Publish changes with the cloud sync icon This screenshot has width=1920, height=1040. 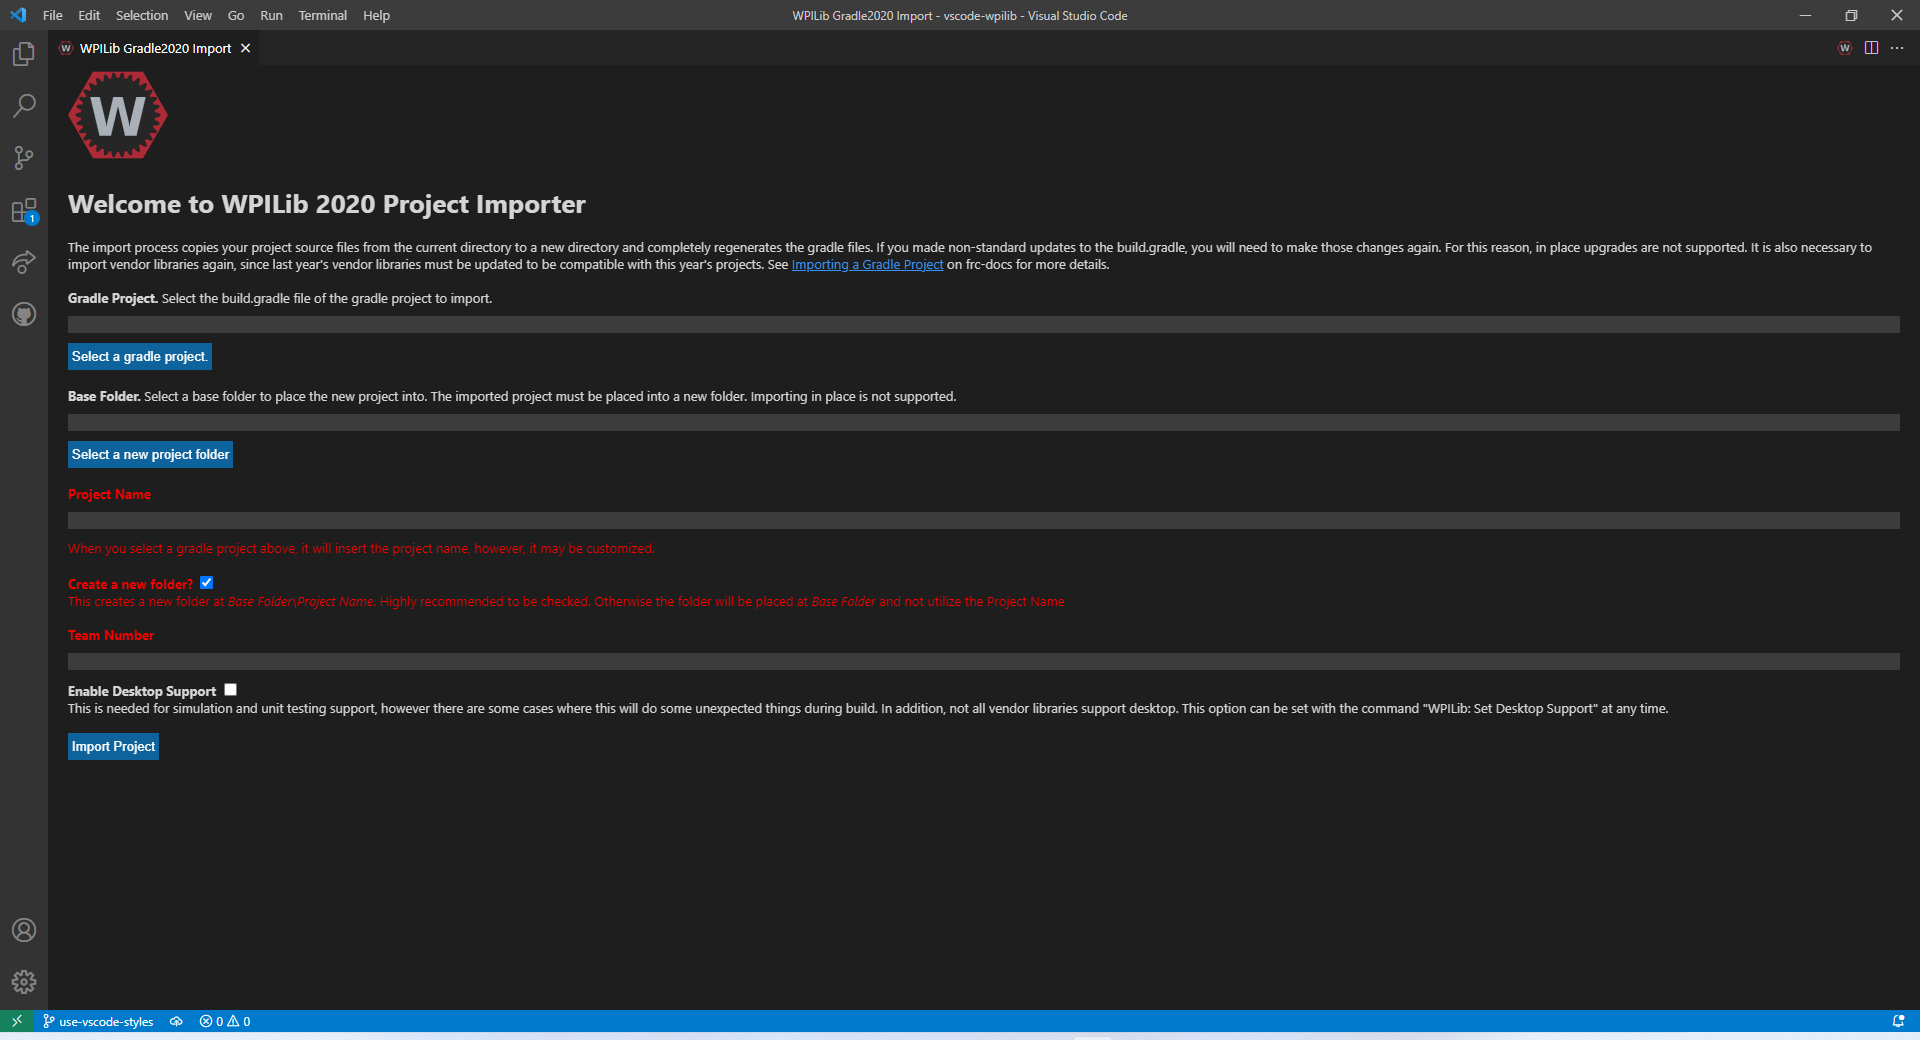[176, 1021]
